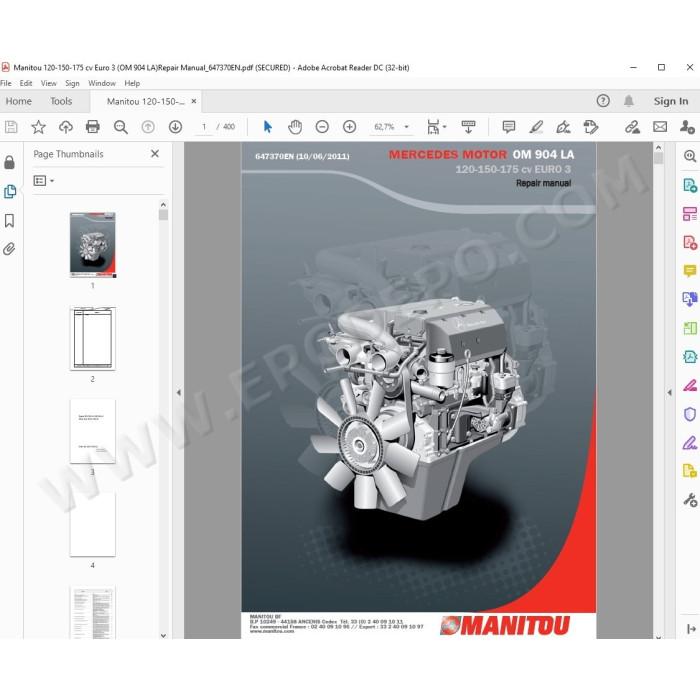The height and width of the screenshot is (700, 700).
Task: Switch to the Tools tab
Action: point(61,101)
